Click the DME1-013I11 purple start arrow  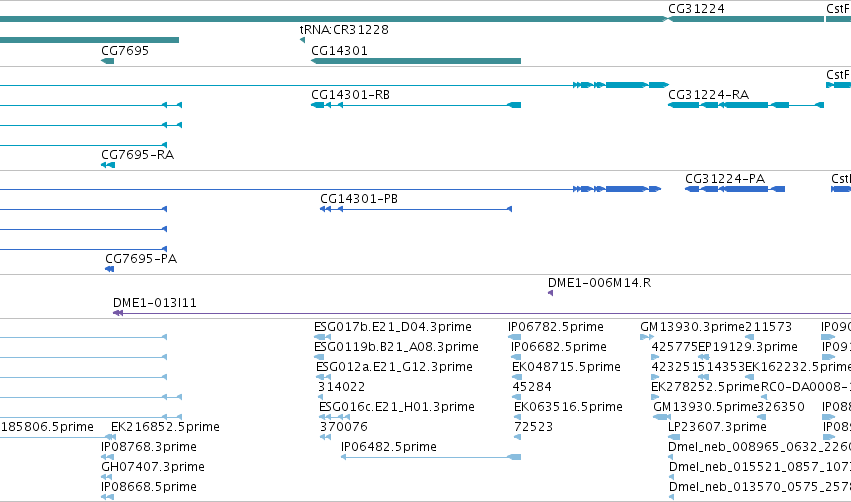(118, 313)
